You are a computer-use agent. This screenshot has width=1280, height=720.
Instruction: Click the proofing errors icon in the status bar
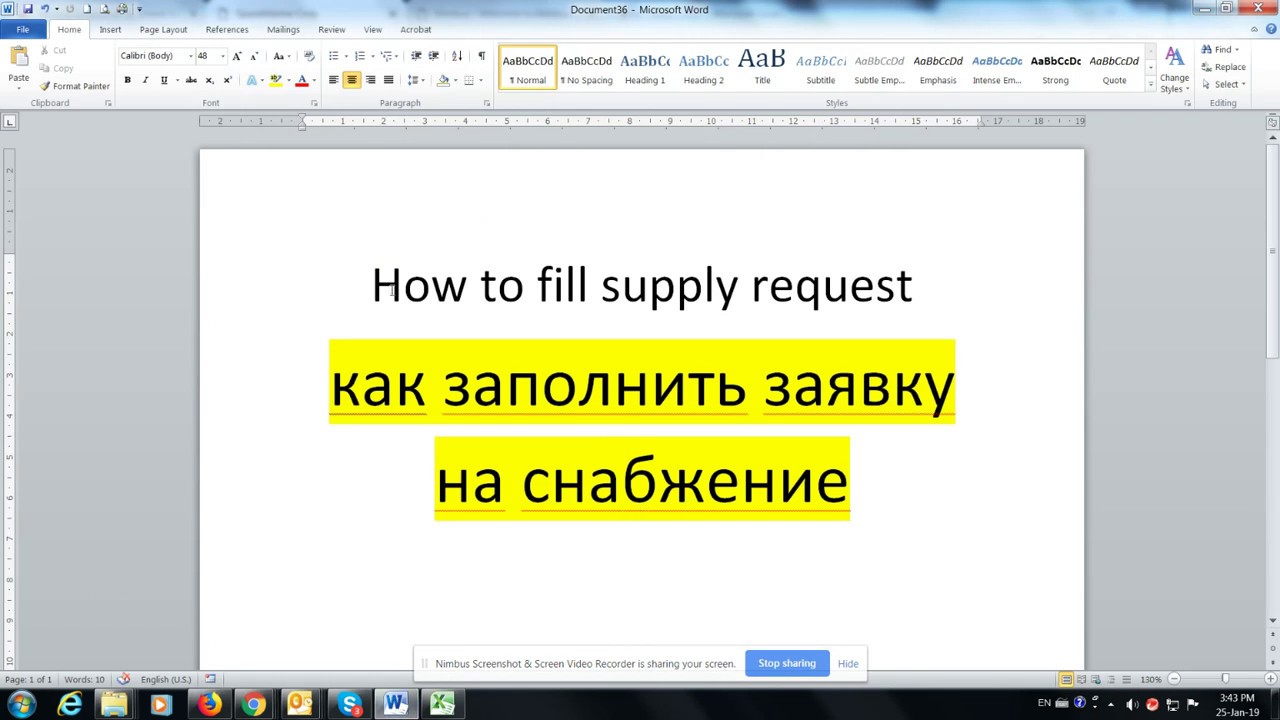click(124, 679)
